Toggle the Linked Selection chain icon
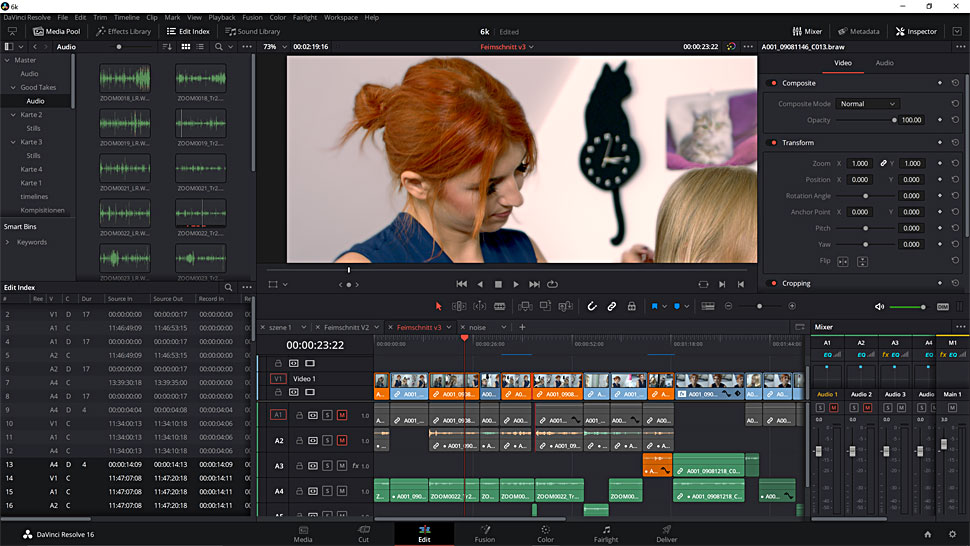Image resolution: width=970 pixels, height=546 pixels. (611, 306)
